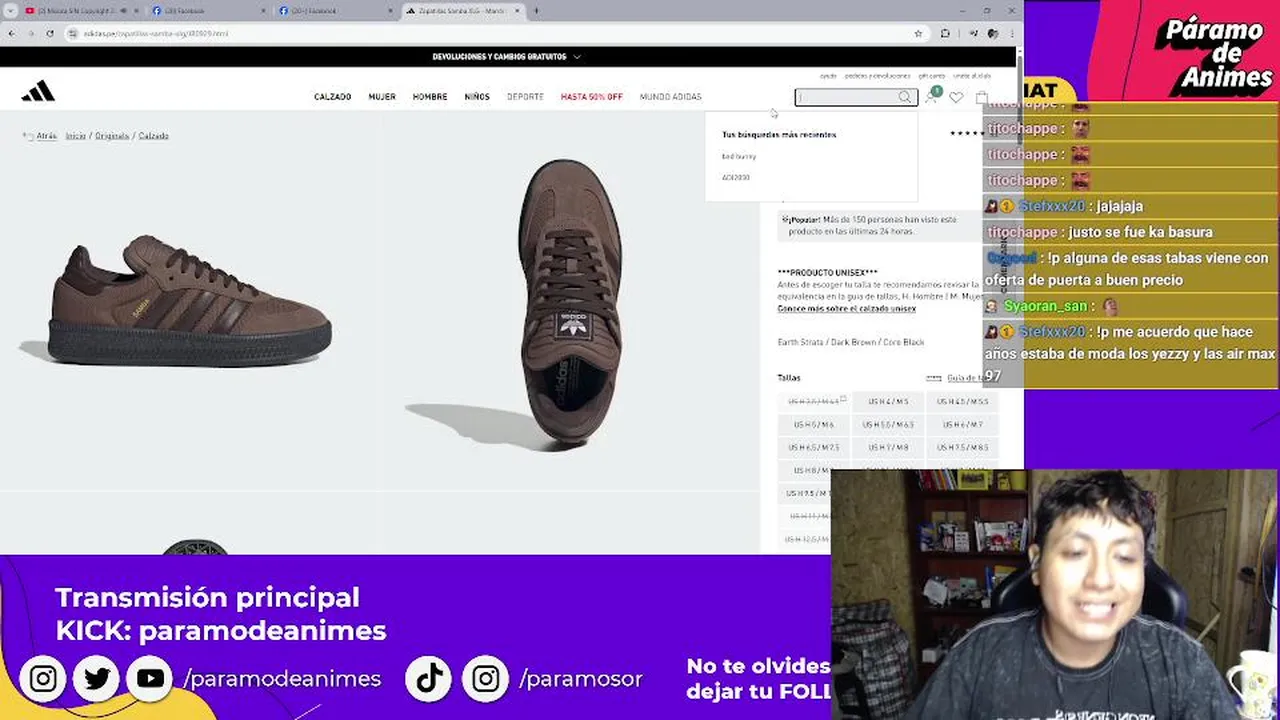
Task: Open the browser extensions icon
Action: [x=945, y=33]
